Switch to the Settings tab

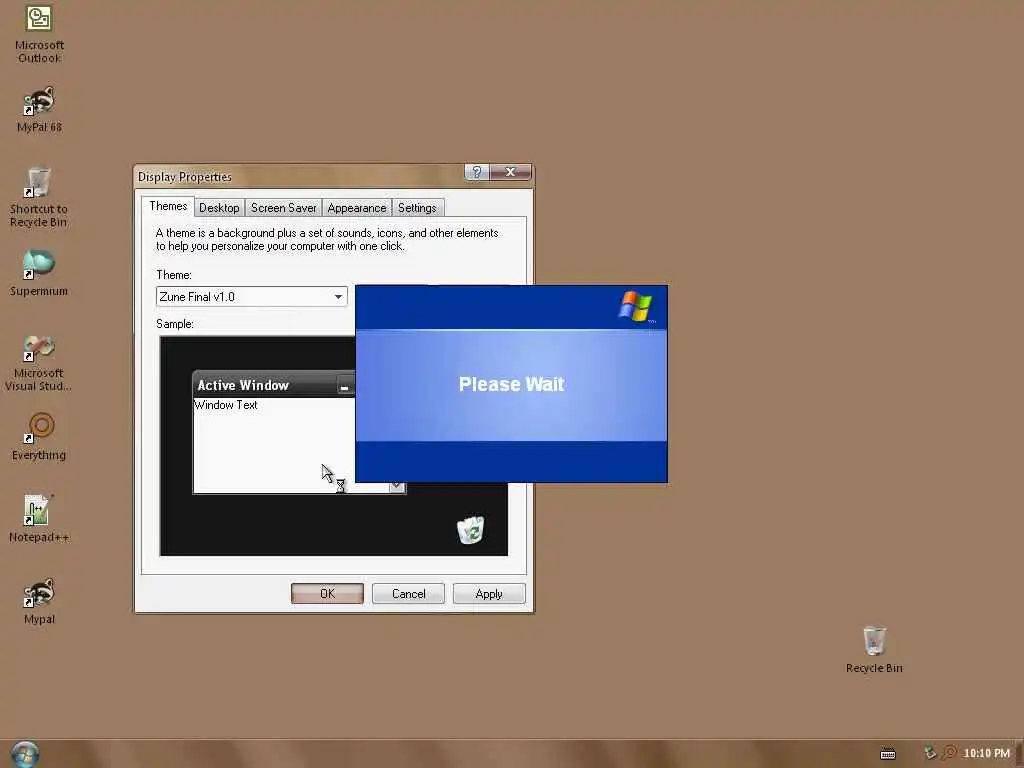(x=417, y=208)
